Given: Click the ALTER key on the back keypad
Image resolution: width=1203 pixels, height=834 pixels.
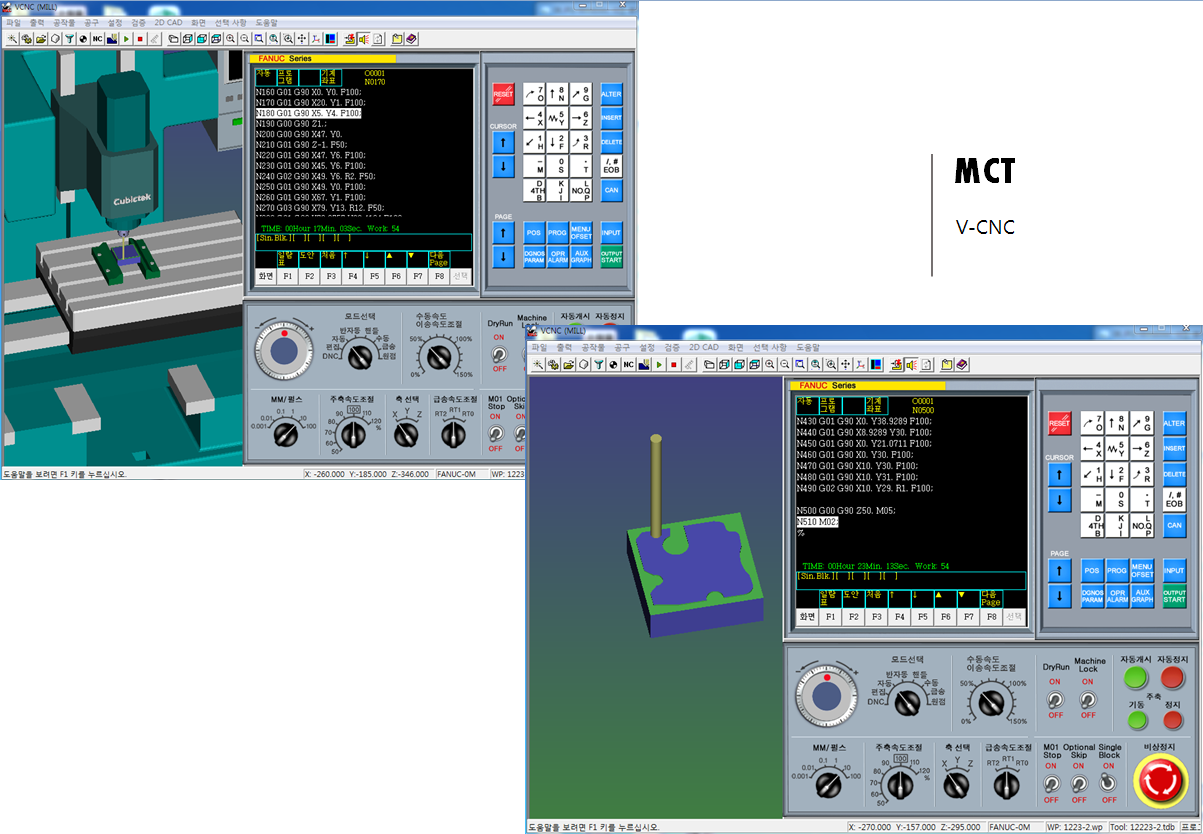Looking at the screenshot, I should coord(611,94).
